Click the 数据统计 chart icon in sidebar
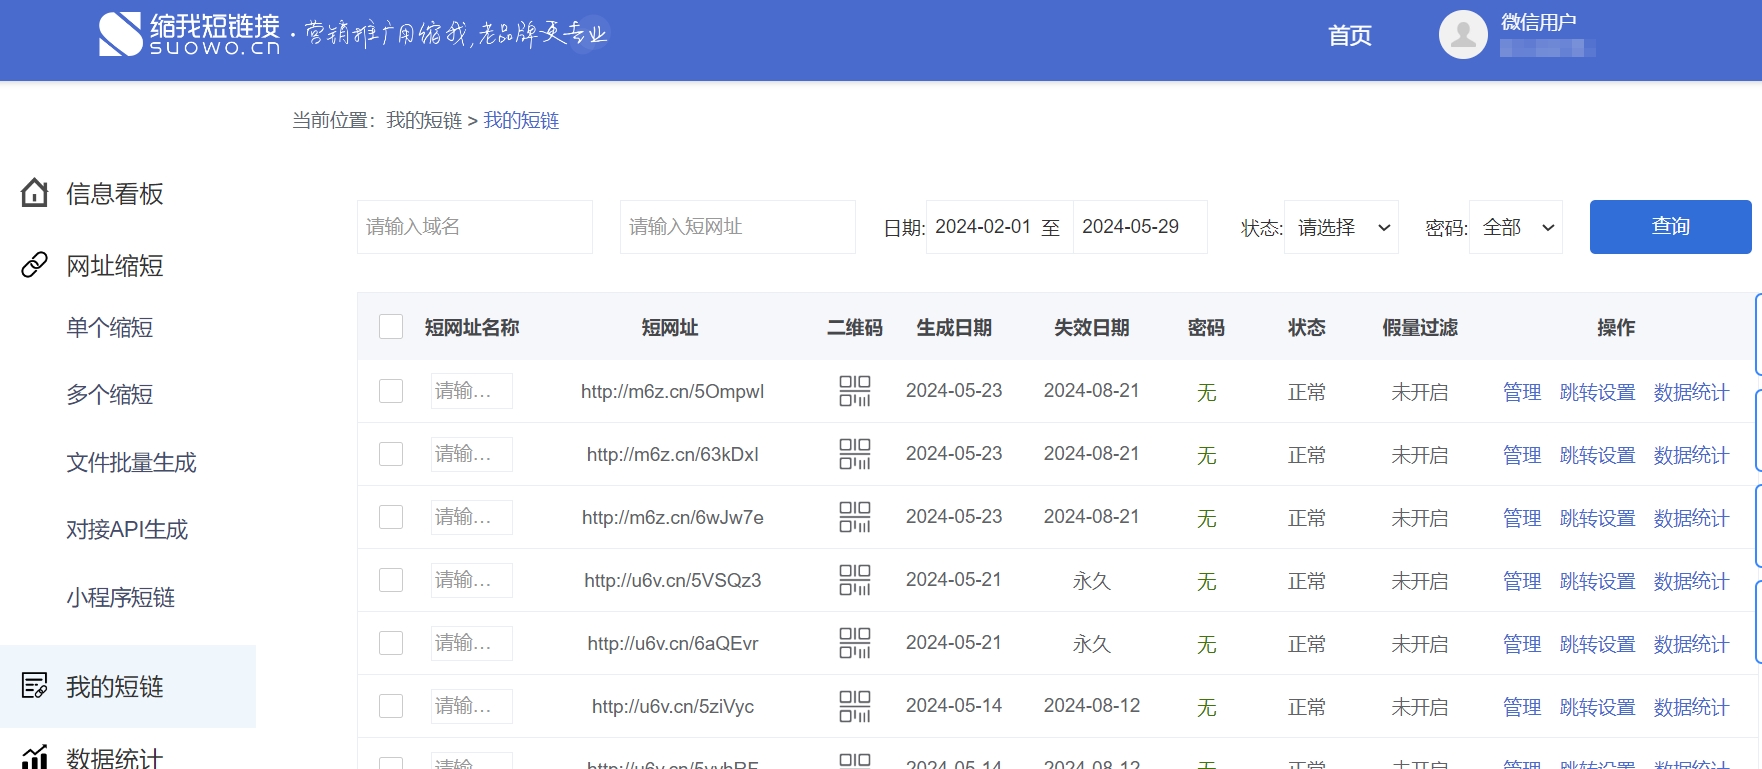 point(35,757)
